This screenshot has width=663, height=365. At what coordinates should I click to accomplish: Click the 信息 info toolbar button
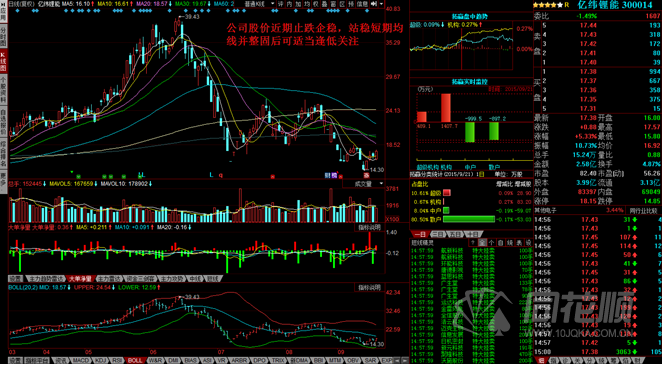[x=362, y=4]
